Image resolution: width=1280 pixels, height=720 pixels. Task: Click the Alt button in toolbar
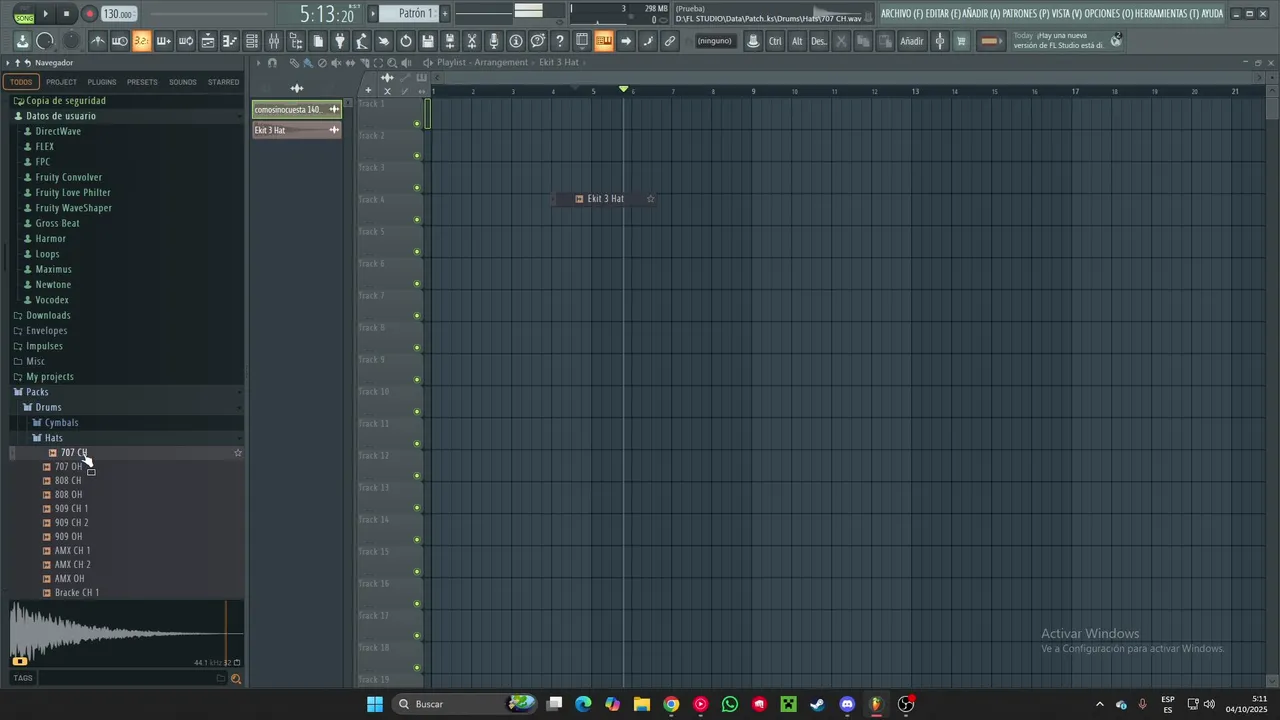point(797,41)
